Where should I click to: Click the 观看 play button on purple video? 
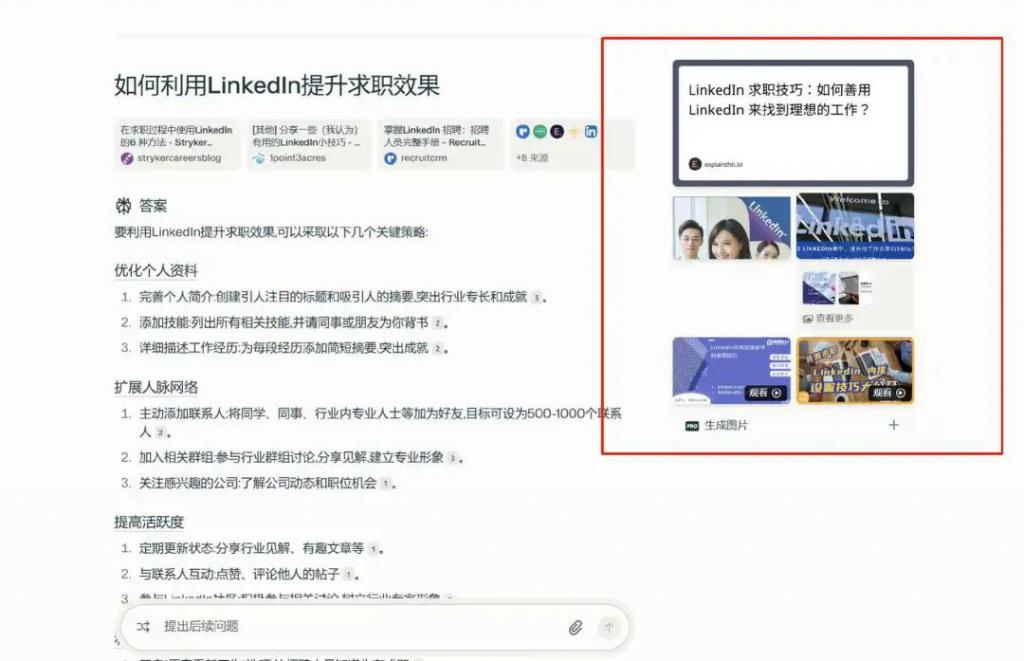765,393
